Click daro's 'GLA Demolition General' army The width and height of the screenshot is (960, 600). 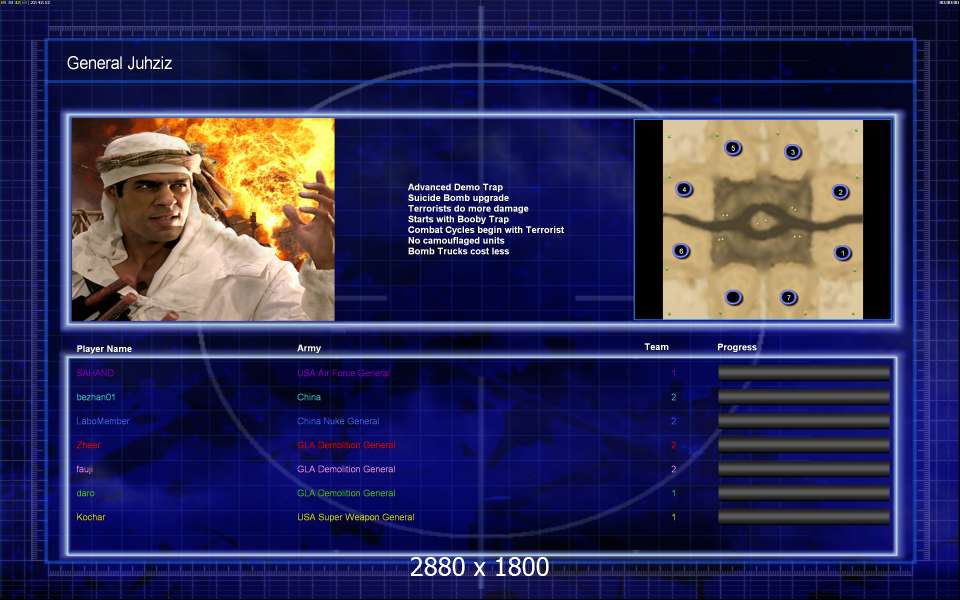click(x=347, y=493)
